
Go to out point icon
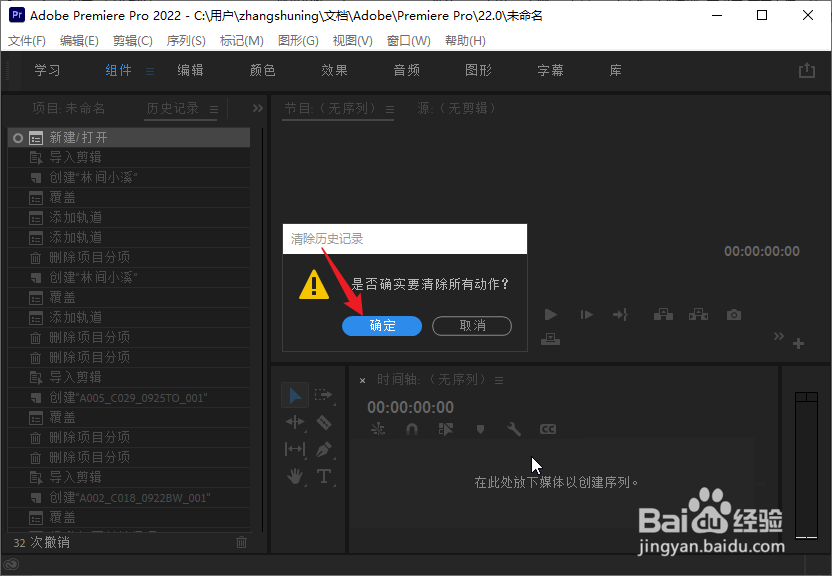tap(620, 315)
